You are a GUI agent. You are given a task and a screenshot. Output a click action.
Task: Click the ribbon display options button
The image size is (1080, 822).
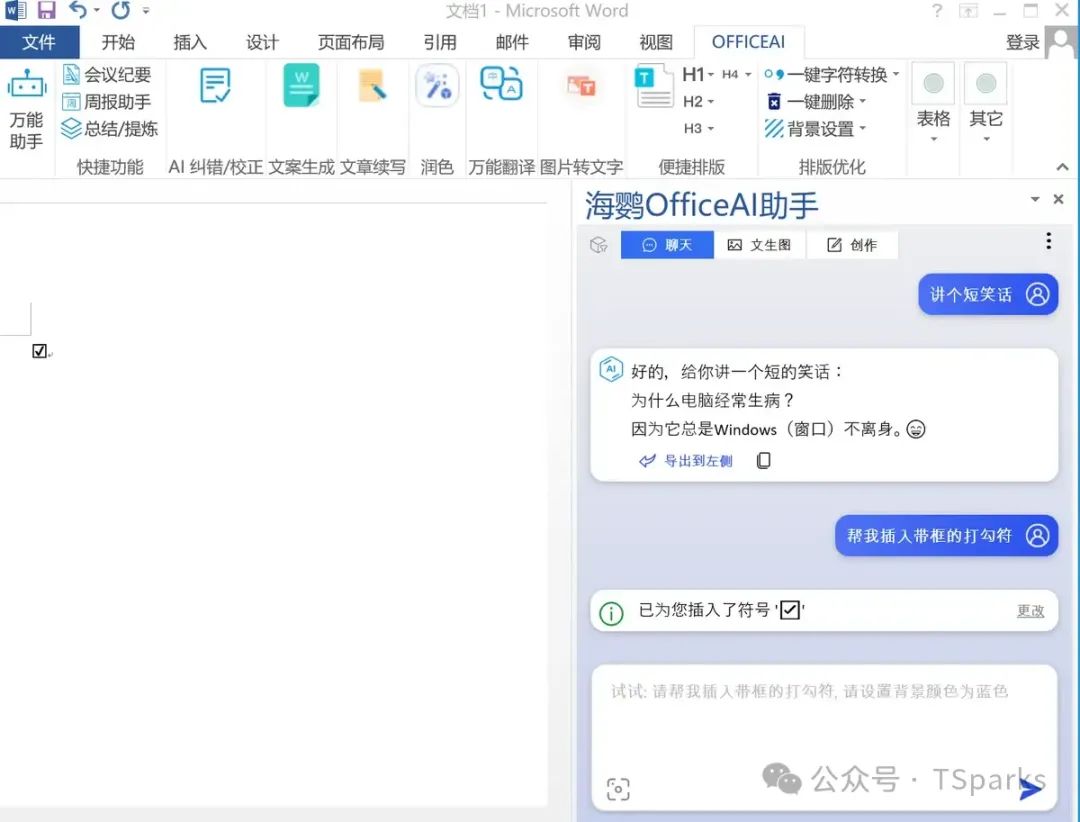[968, 10]
